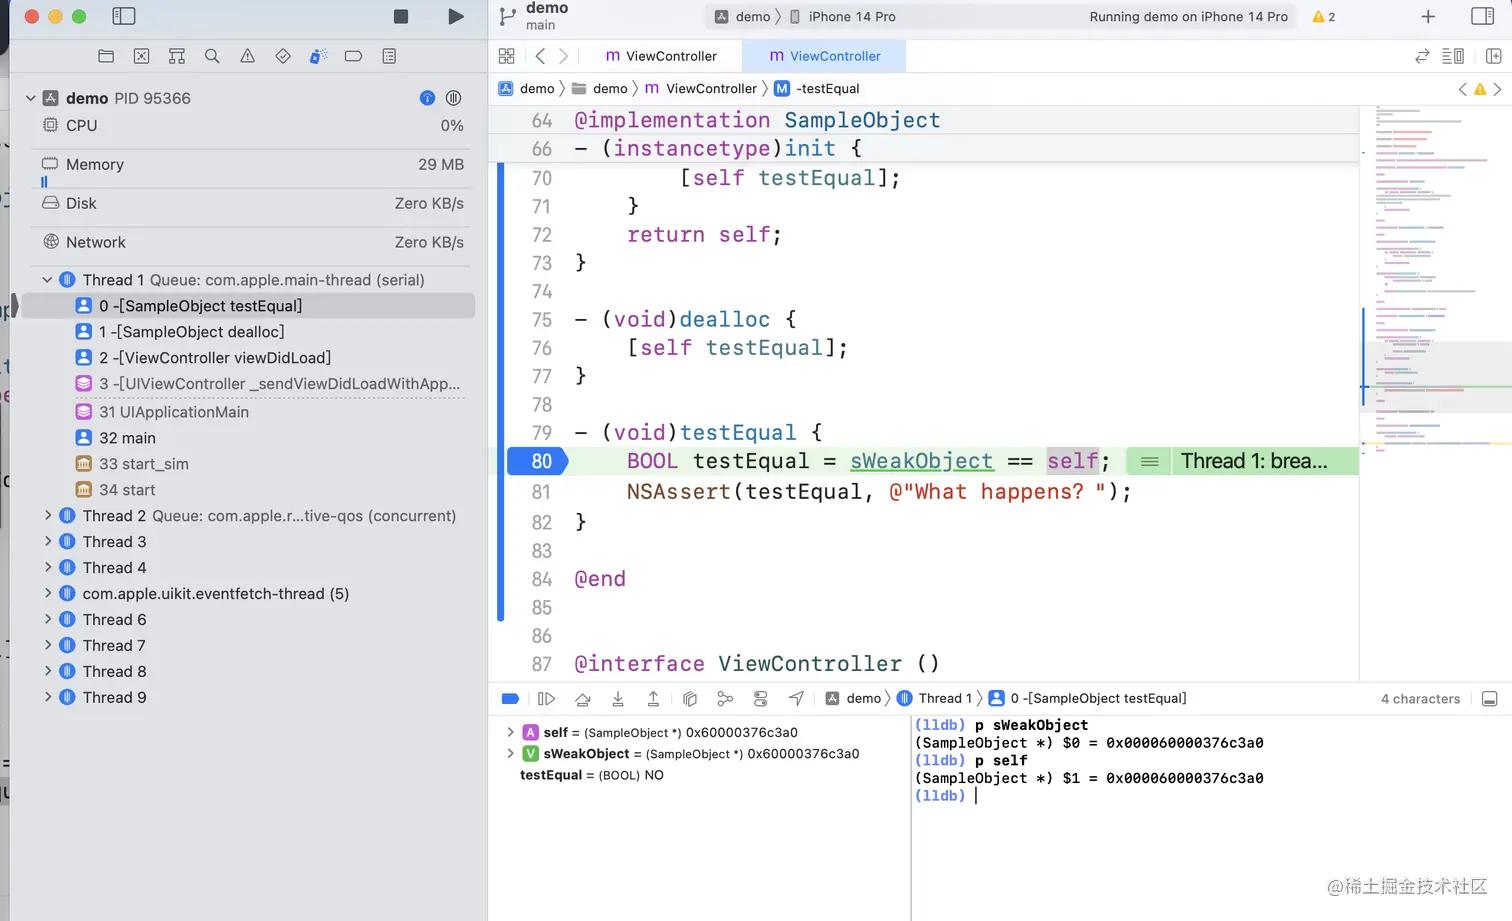This screenshot has height=921, width=1512.
Task: Select frame 0 -[SampleObject testEqual]
Action: tap(248, 306)
